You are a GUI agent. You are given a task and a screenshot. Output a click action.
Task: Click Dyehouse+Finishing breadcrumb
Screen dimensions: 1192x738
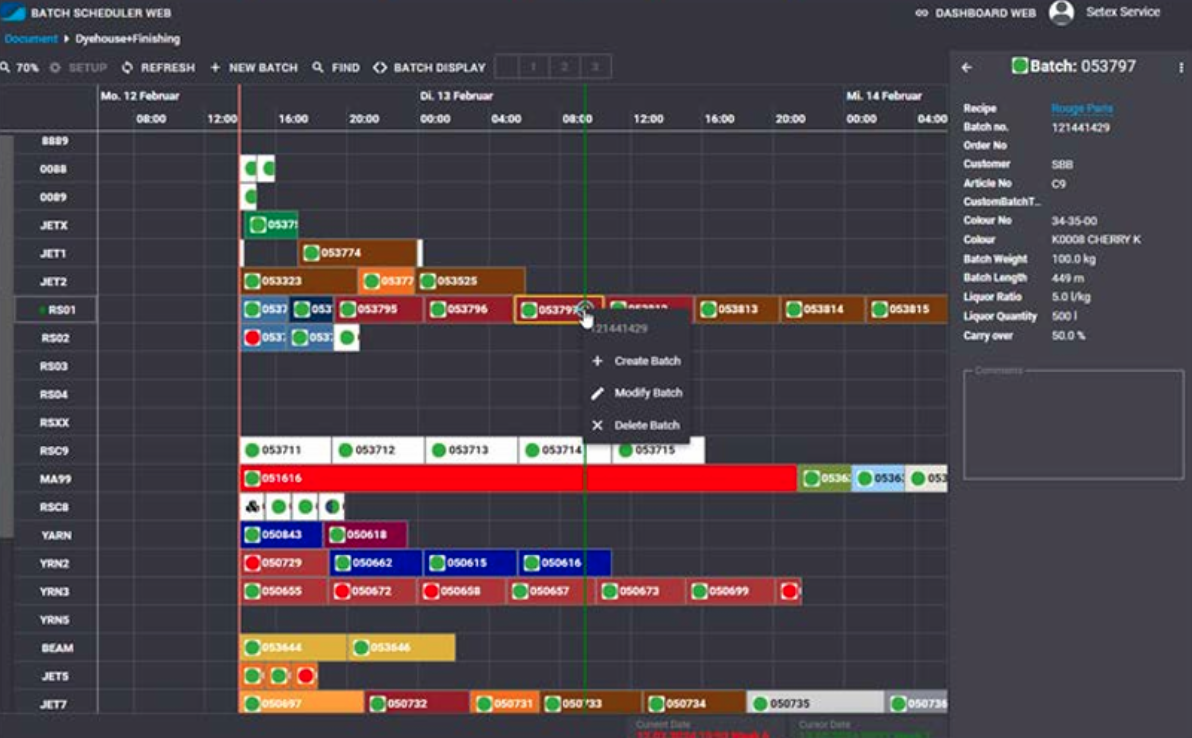(x=128, y=39)
